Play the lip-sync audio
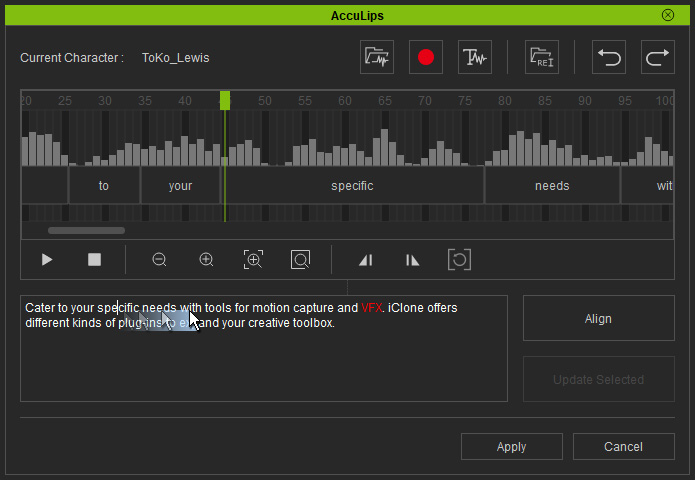Image resolution: width=695 pixels, height=480 pixels. click(x=47, y=260)
